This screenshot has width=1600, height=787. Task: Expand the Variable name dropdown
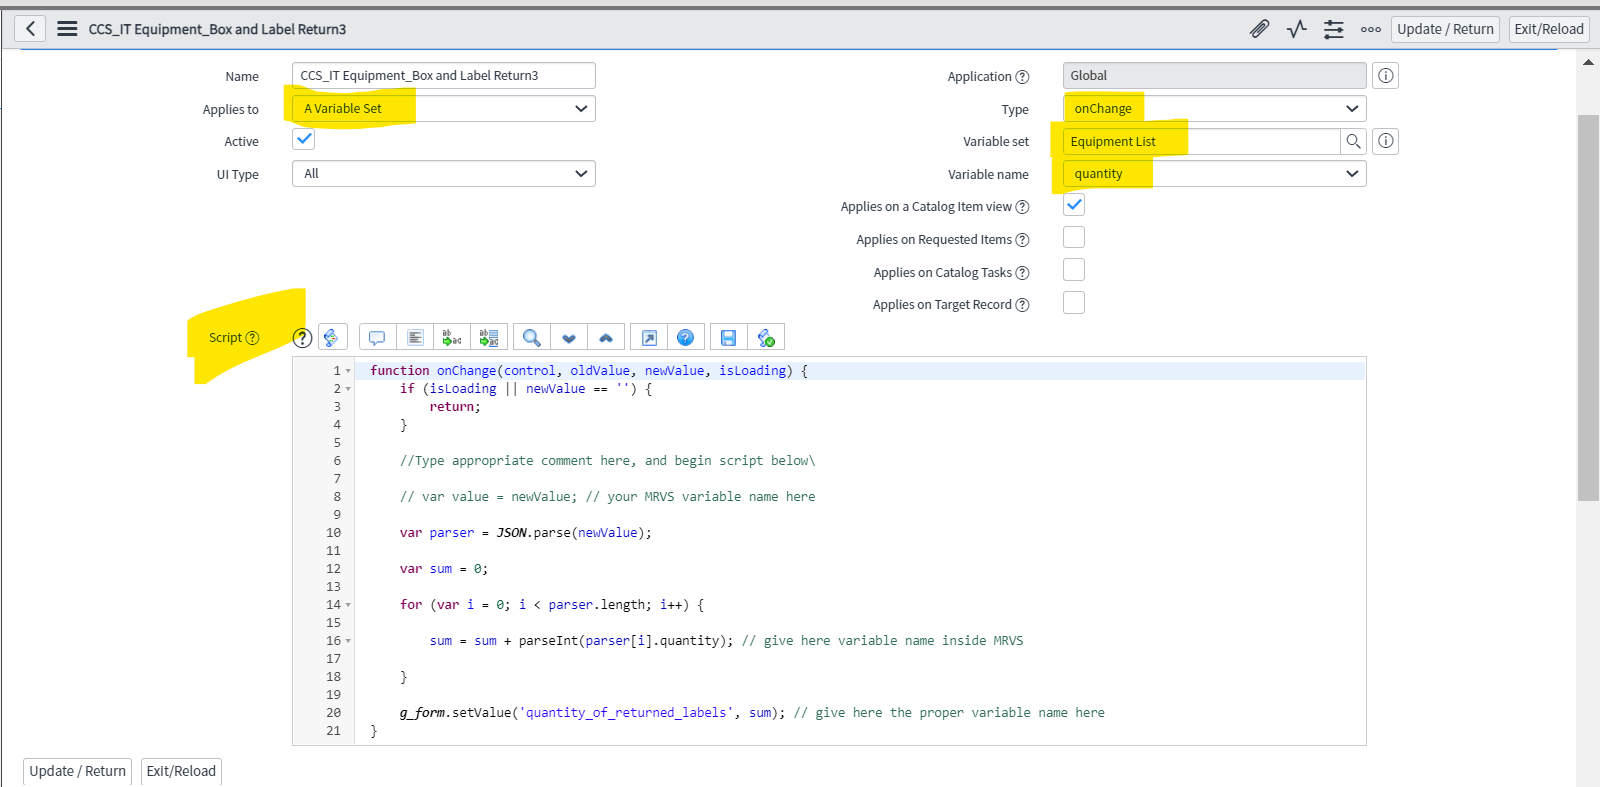point(1214,174)
